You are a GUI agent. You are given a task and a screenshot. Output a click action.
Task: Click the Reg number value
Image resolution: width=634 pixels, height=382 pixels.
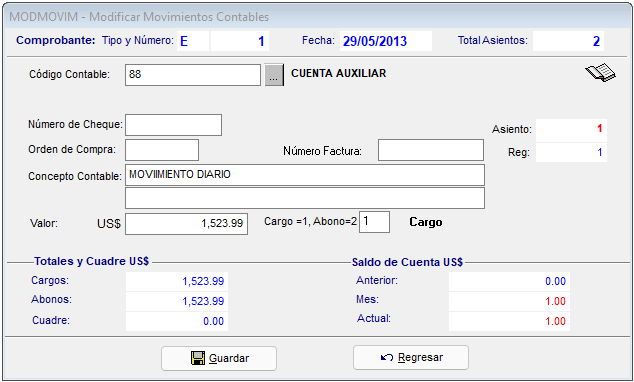click(571, 153)
